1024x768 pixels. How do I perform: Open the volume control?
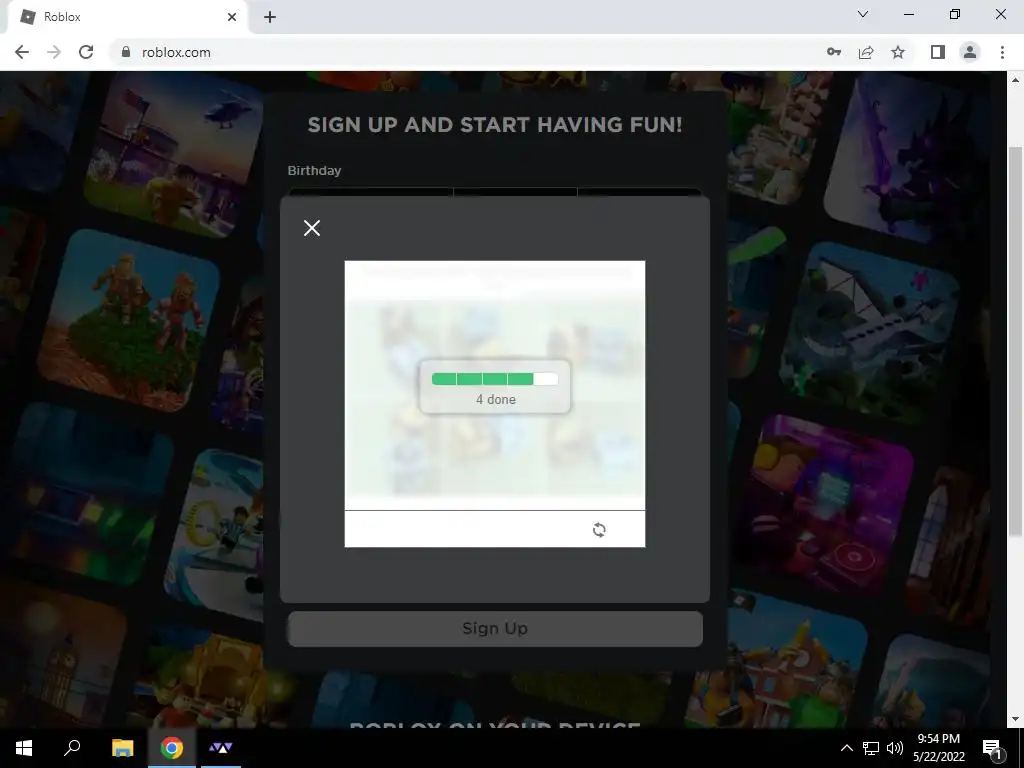pyautogui.click(x=895, y=748)
